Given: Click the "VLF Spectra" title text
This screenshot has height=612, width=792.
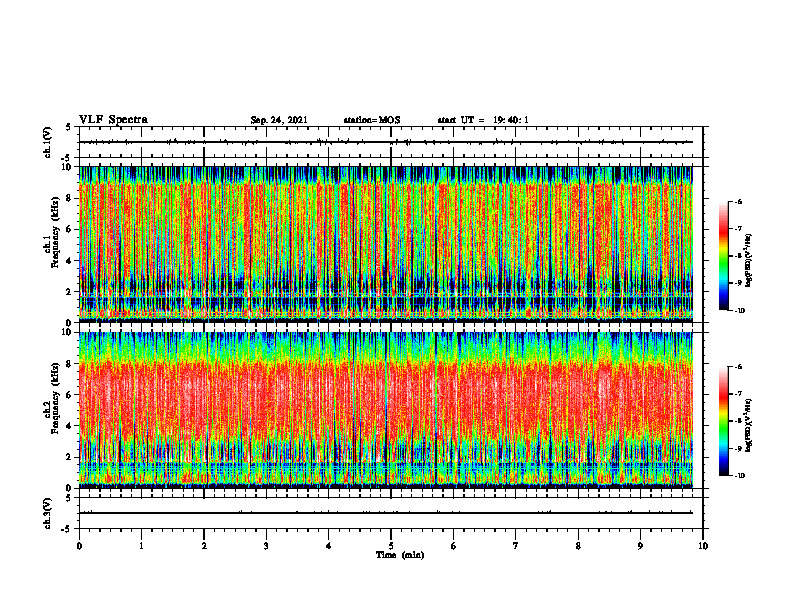Looking at the screenshot, I should tap(113, 120).
